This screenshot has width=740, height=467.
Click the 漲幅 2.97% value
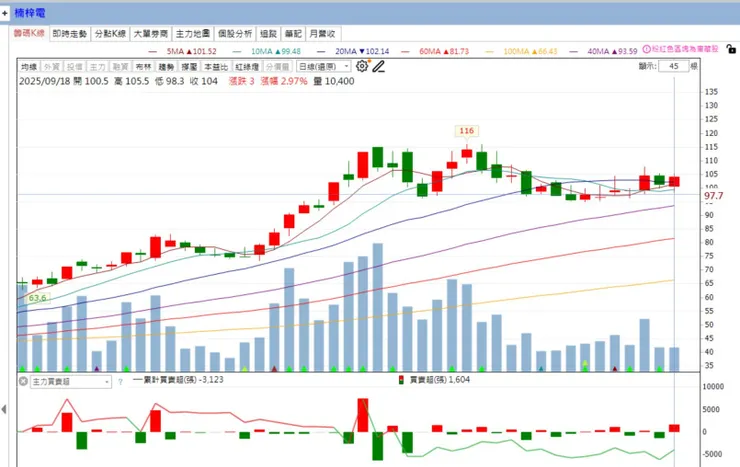point(284,81)
